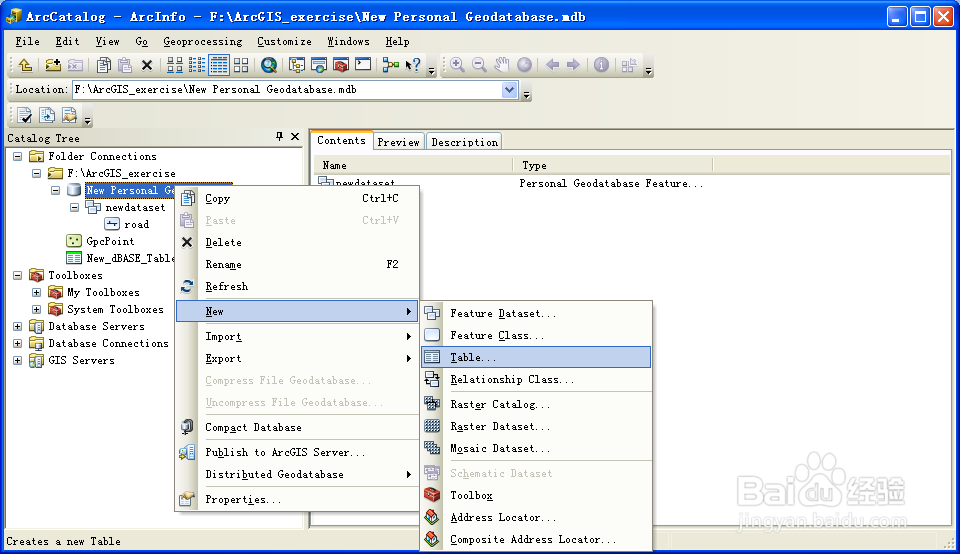960x554 pixels.
Task: Open the Distributed Geodatabase submenu
Action: click(x=297, y=474)
